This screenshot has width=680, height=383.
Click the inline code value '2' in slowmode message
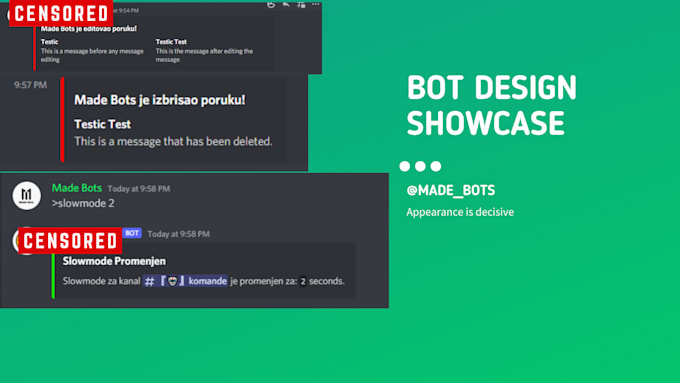click(303, 282)
